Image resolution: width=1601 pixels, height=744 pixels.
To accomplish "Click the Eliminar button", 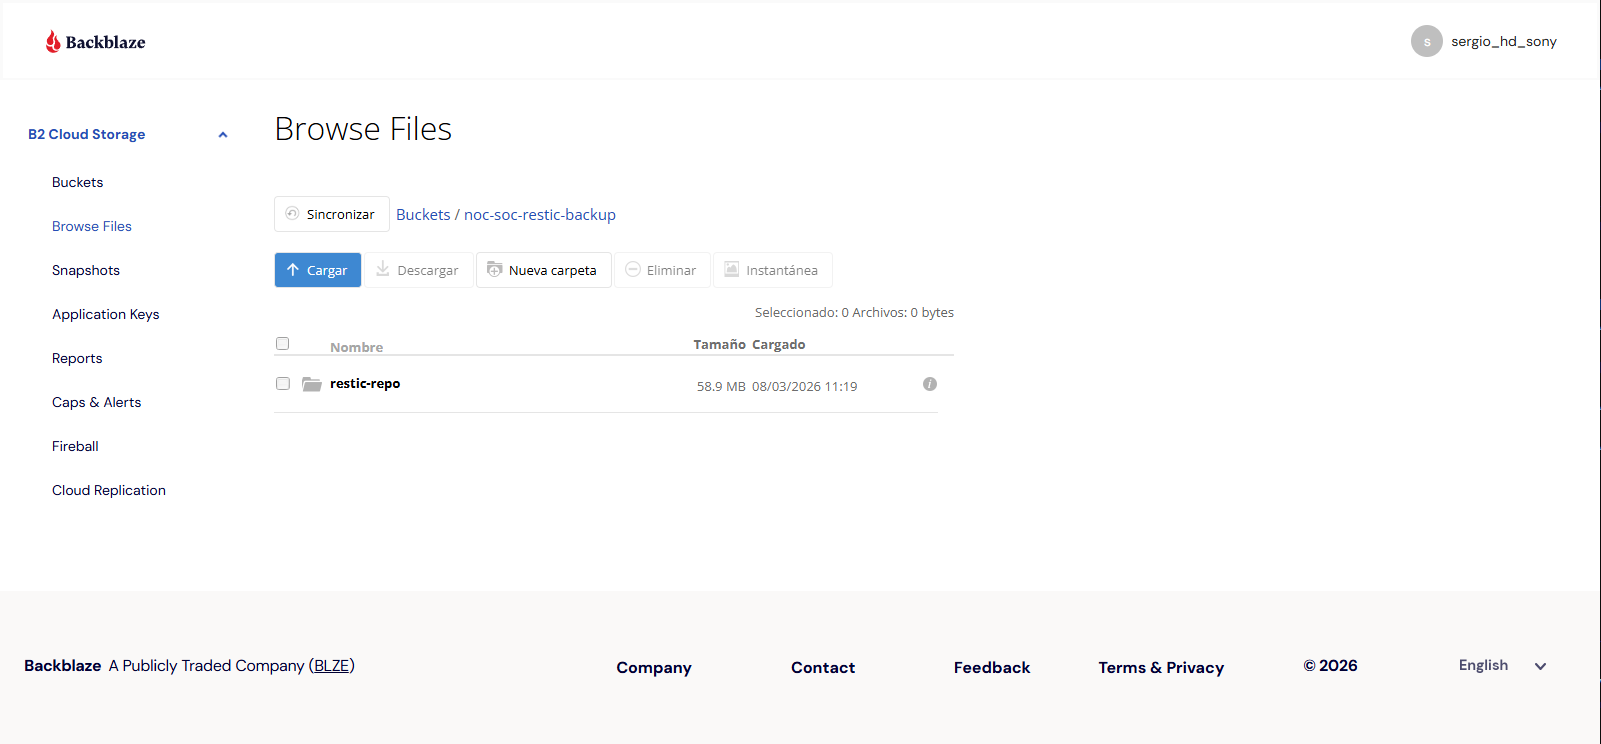I will (x=662, y=270).
